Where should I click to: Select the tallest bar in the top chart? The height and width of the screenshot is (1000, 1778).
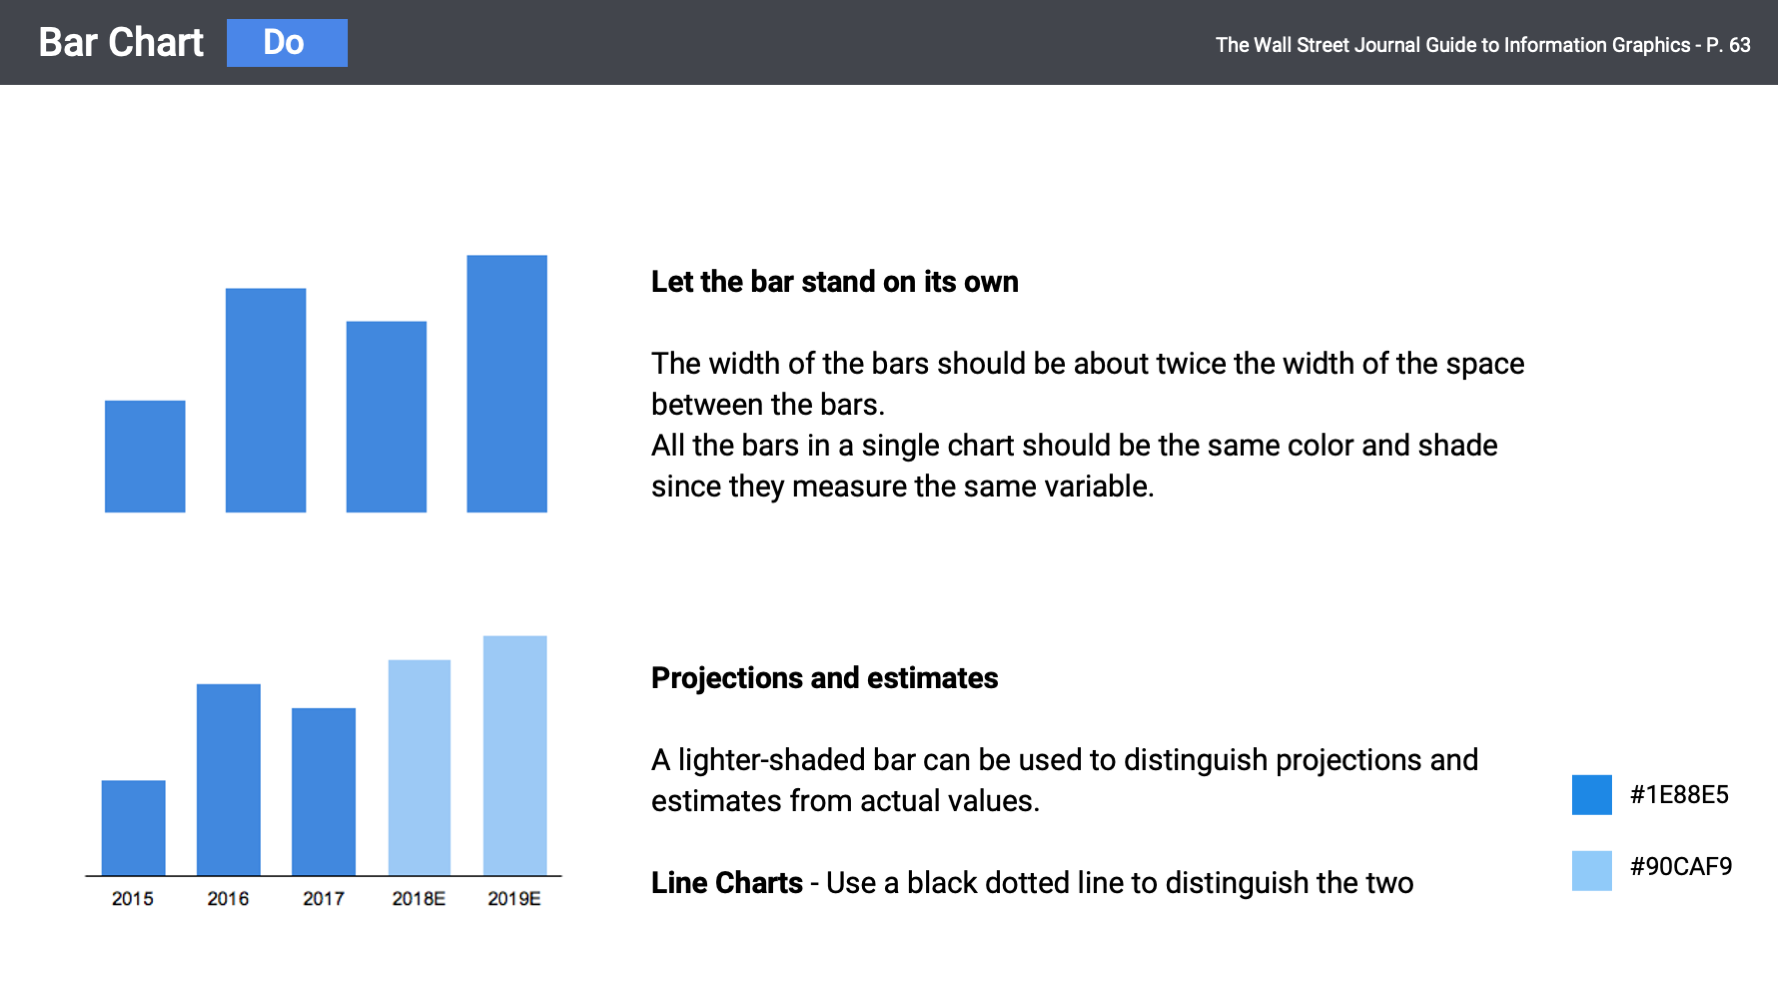click(506, 384)
